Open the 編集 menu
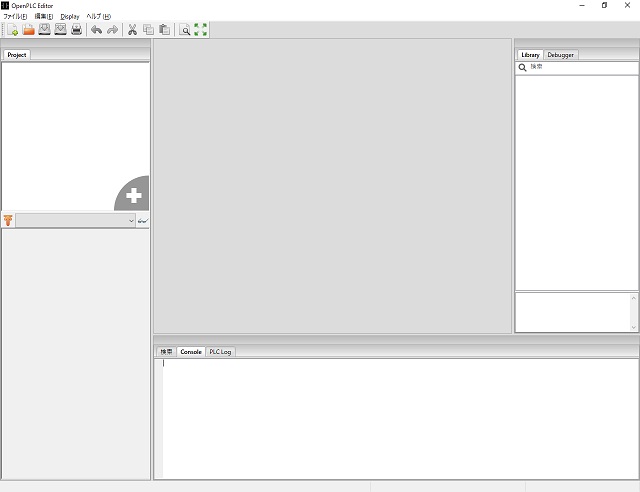 [x=44, y=16]
